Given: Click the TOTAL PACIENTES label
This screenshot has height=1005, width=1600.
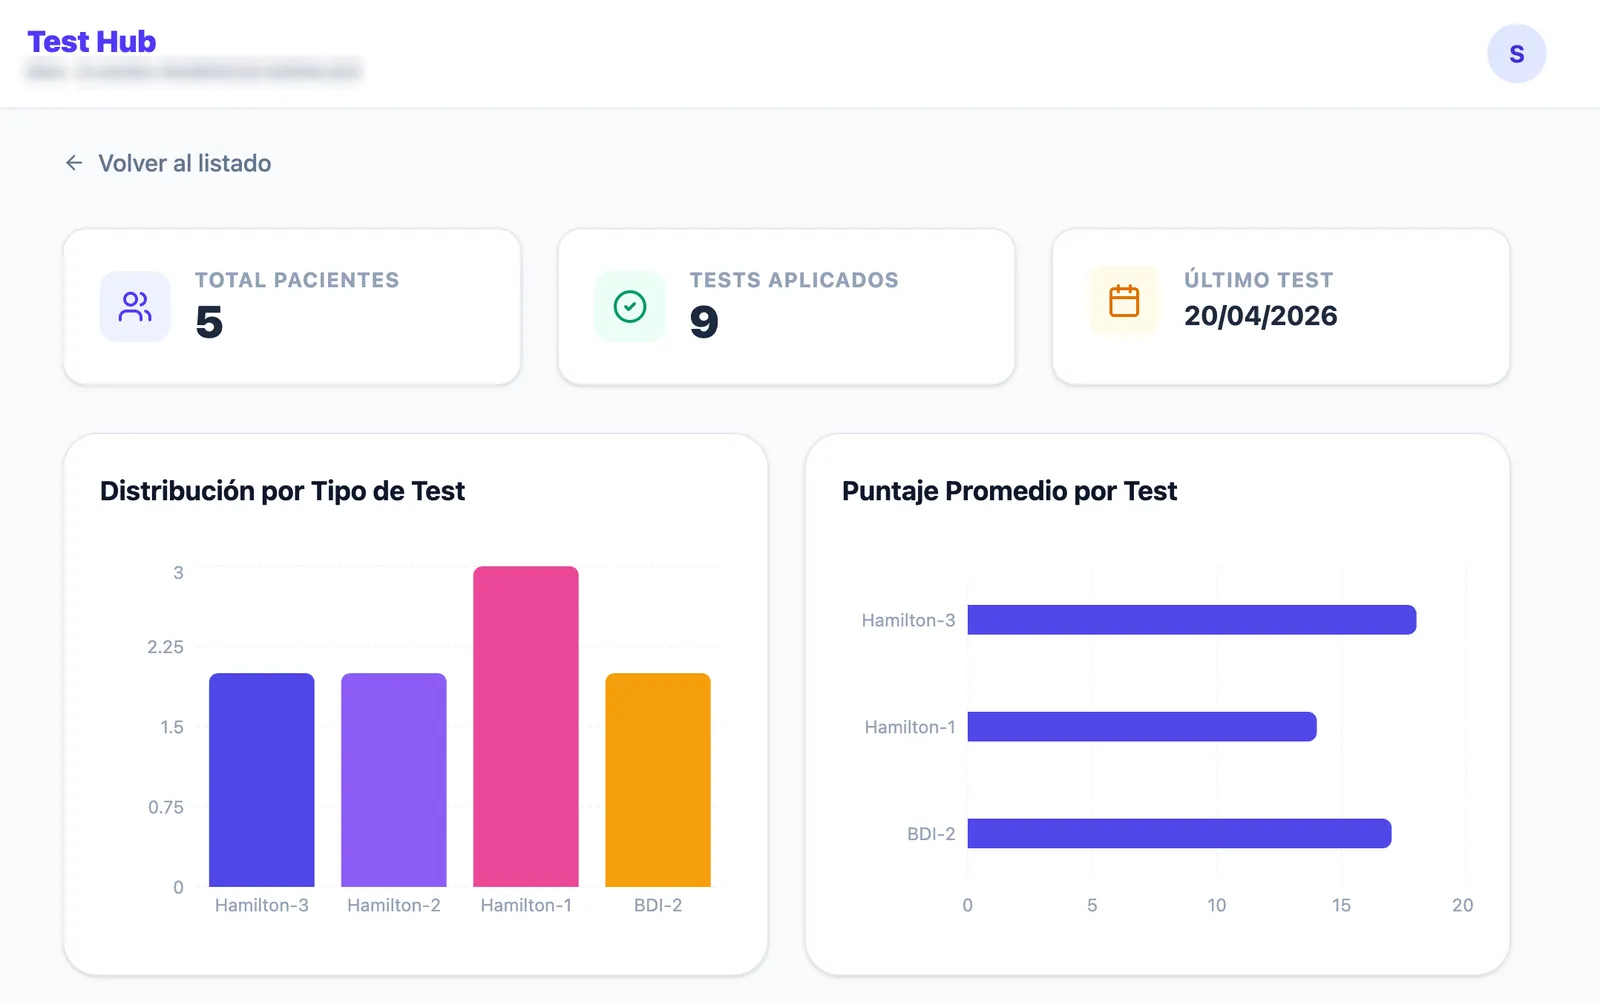Looking at the screenshot, I should (297, 280).
